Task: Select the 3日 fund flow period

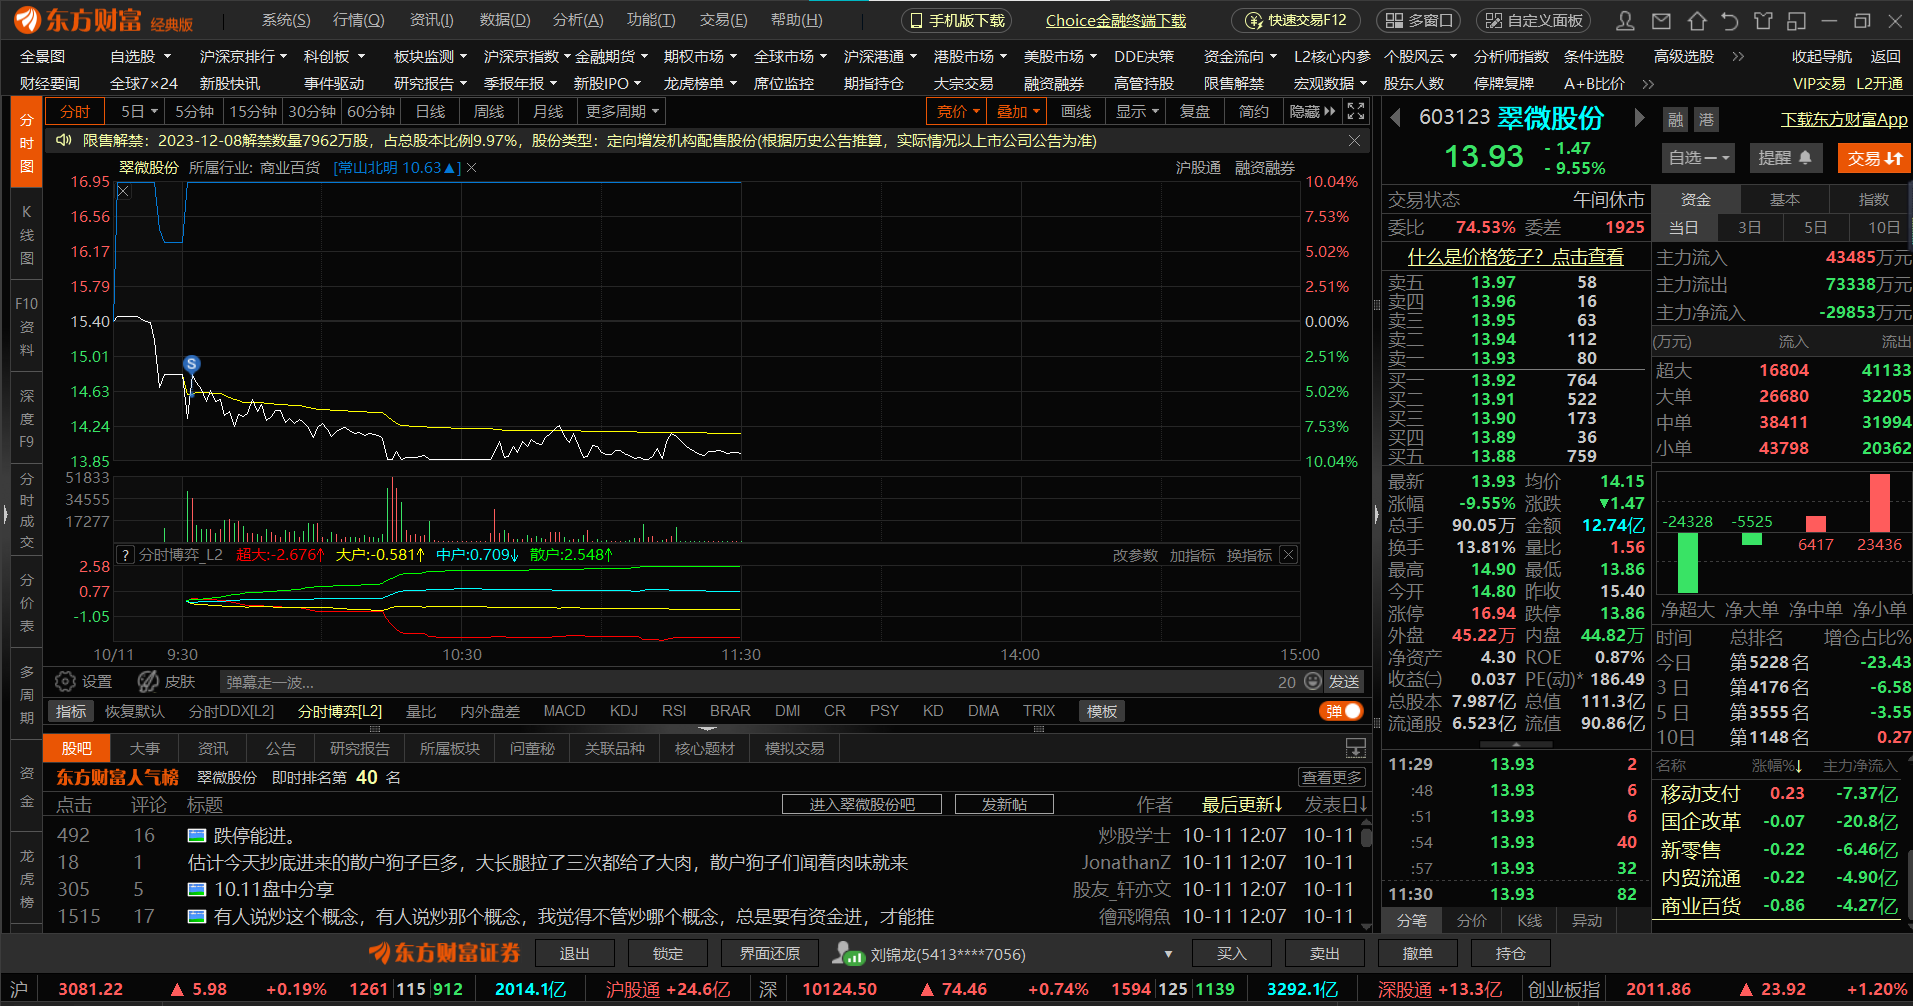Action: pos(1749,227)
